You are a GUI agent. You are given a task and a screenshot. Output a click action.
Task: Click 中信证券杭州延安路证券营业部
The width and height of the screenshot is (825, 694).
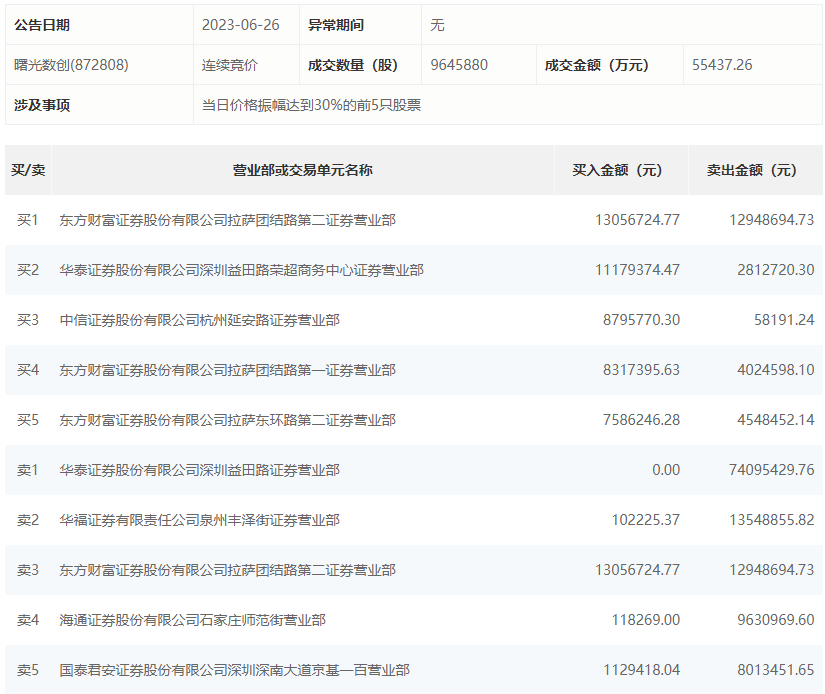199,319
